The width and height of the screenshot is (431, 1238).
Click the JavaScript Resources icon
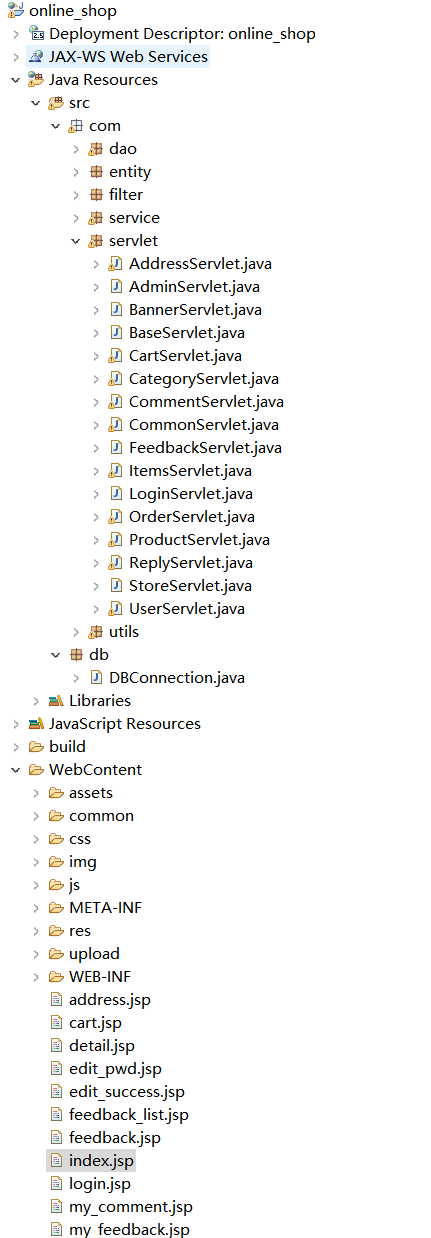tap(37, 724)
